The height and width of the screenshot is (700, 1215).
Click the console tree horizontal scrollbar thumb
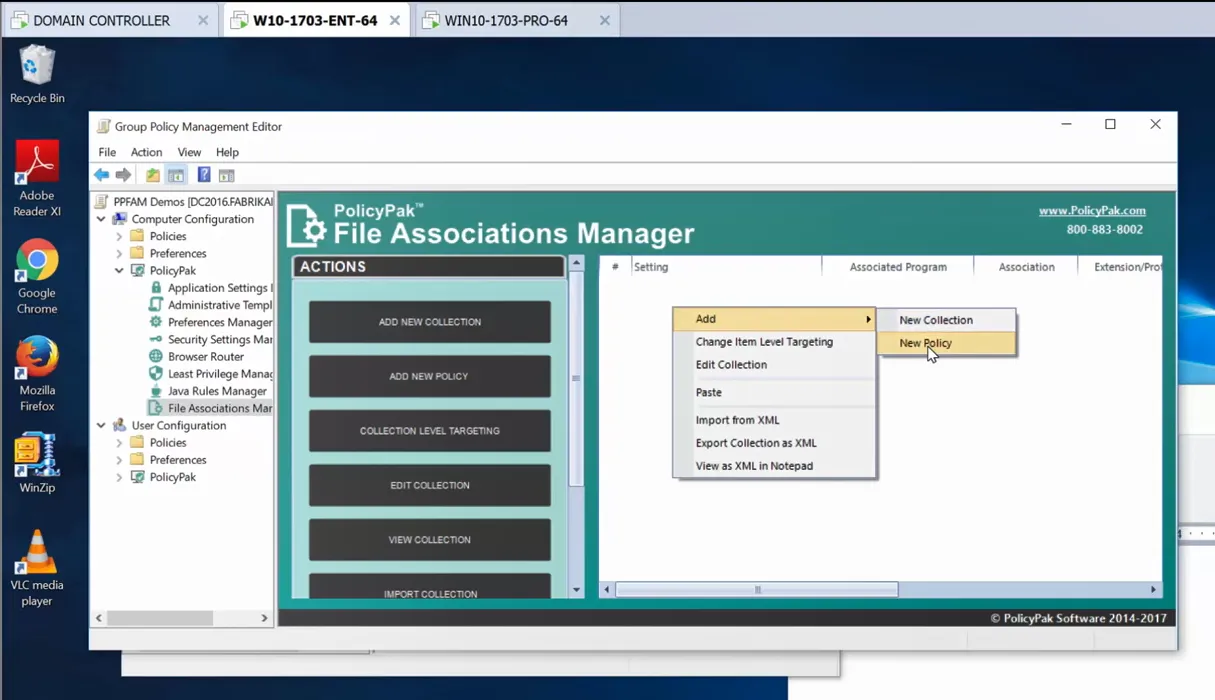point(160,618)
